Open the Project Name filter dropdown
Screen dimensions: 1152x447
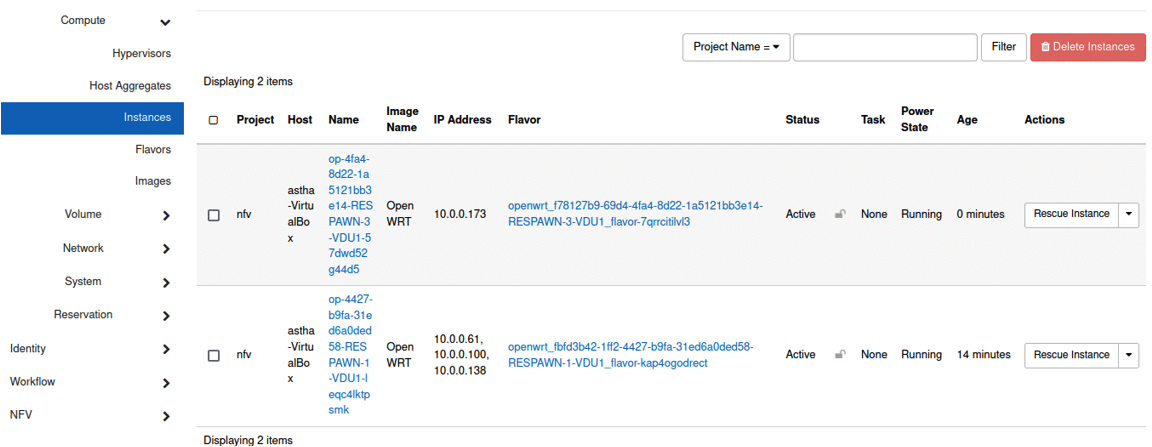[x=736, y=47]
